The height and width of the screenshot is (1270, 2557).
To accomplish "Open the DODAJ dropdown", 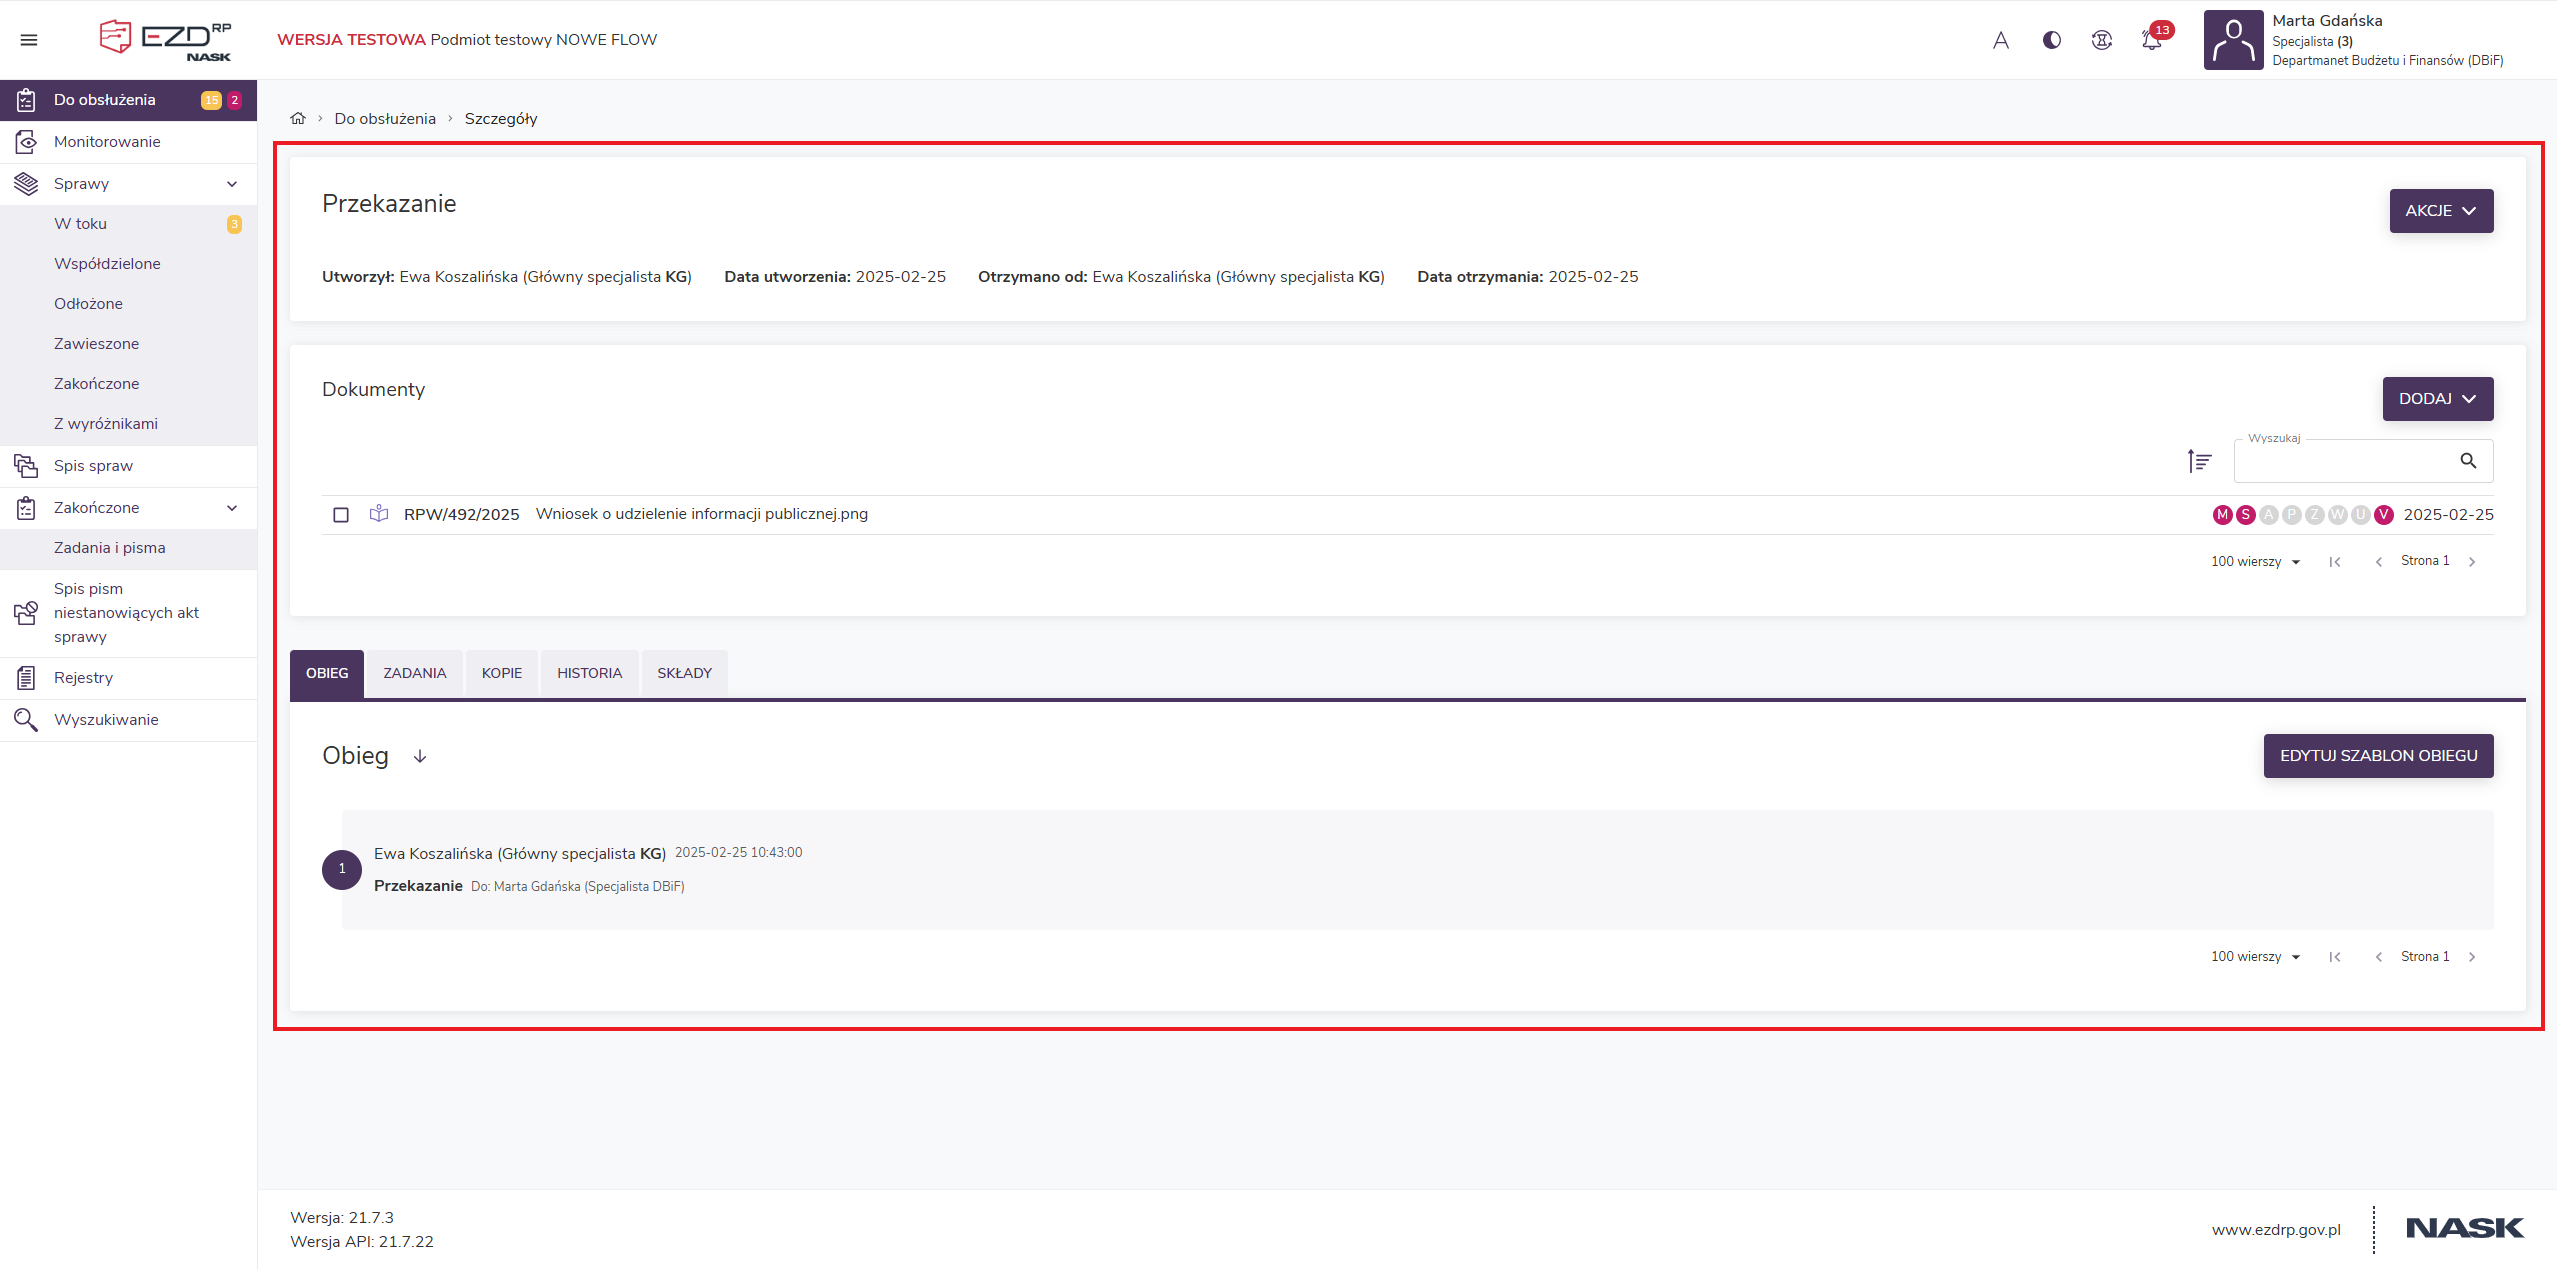I will pyautogui.click(x=2437, y=399).
